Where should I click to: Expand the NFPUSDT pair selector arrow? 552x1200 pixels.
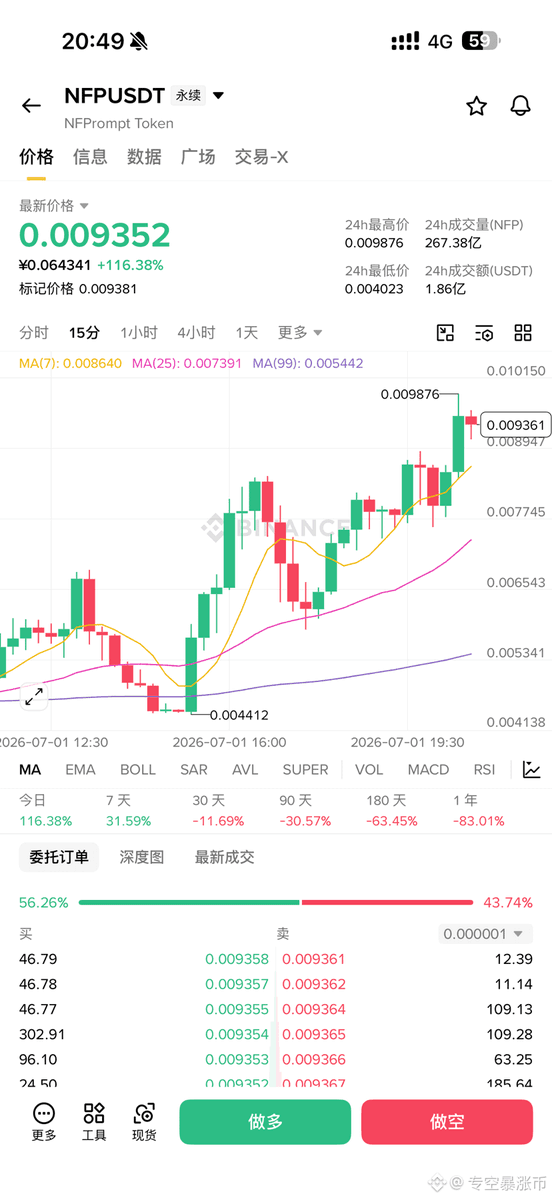219,96
